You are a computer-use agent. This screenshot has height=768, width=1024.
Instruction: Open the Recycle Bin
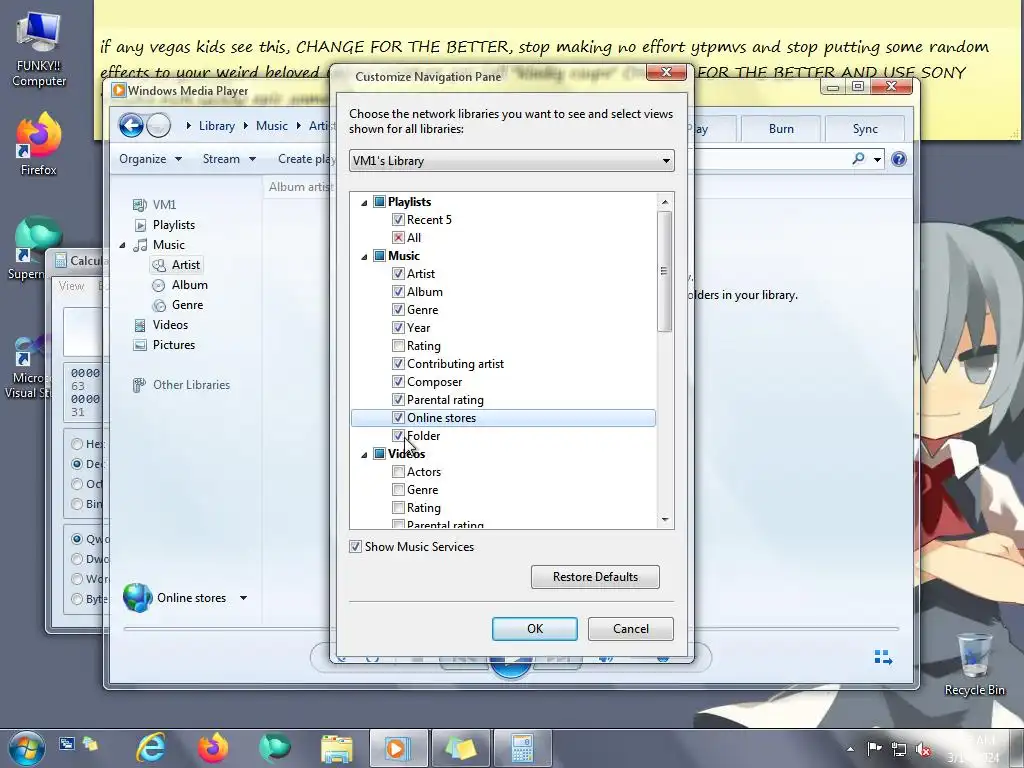(x=974, y=665)
